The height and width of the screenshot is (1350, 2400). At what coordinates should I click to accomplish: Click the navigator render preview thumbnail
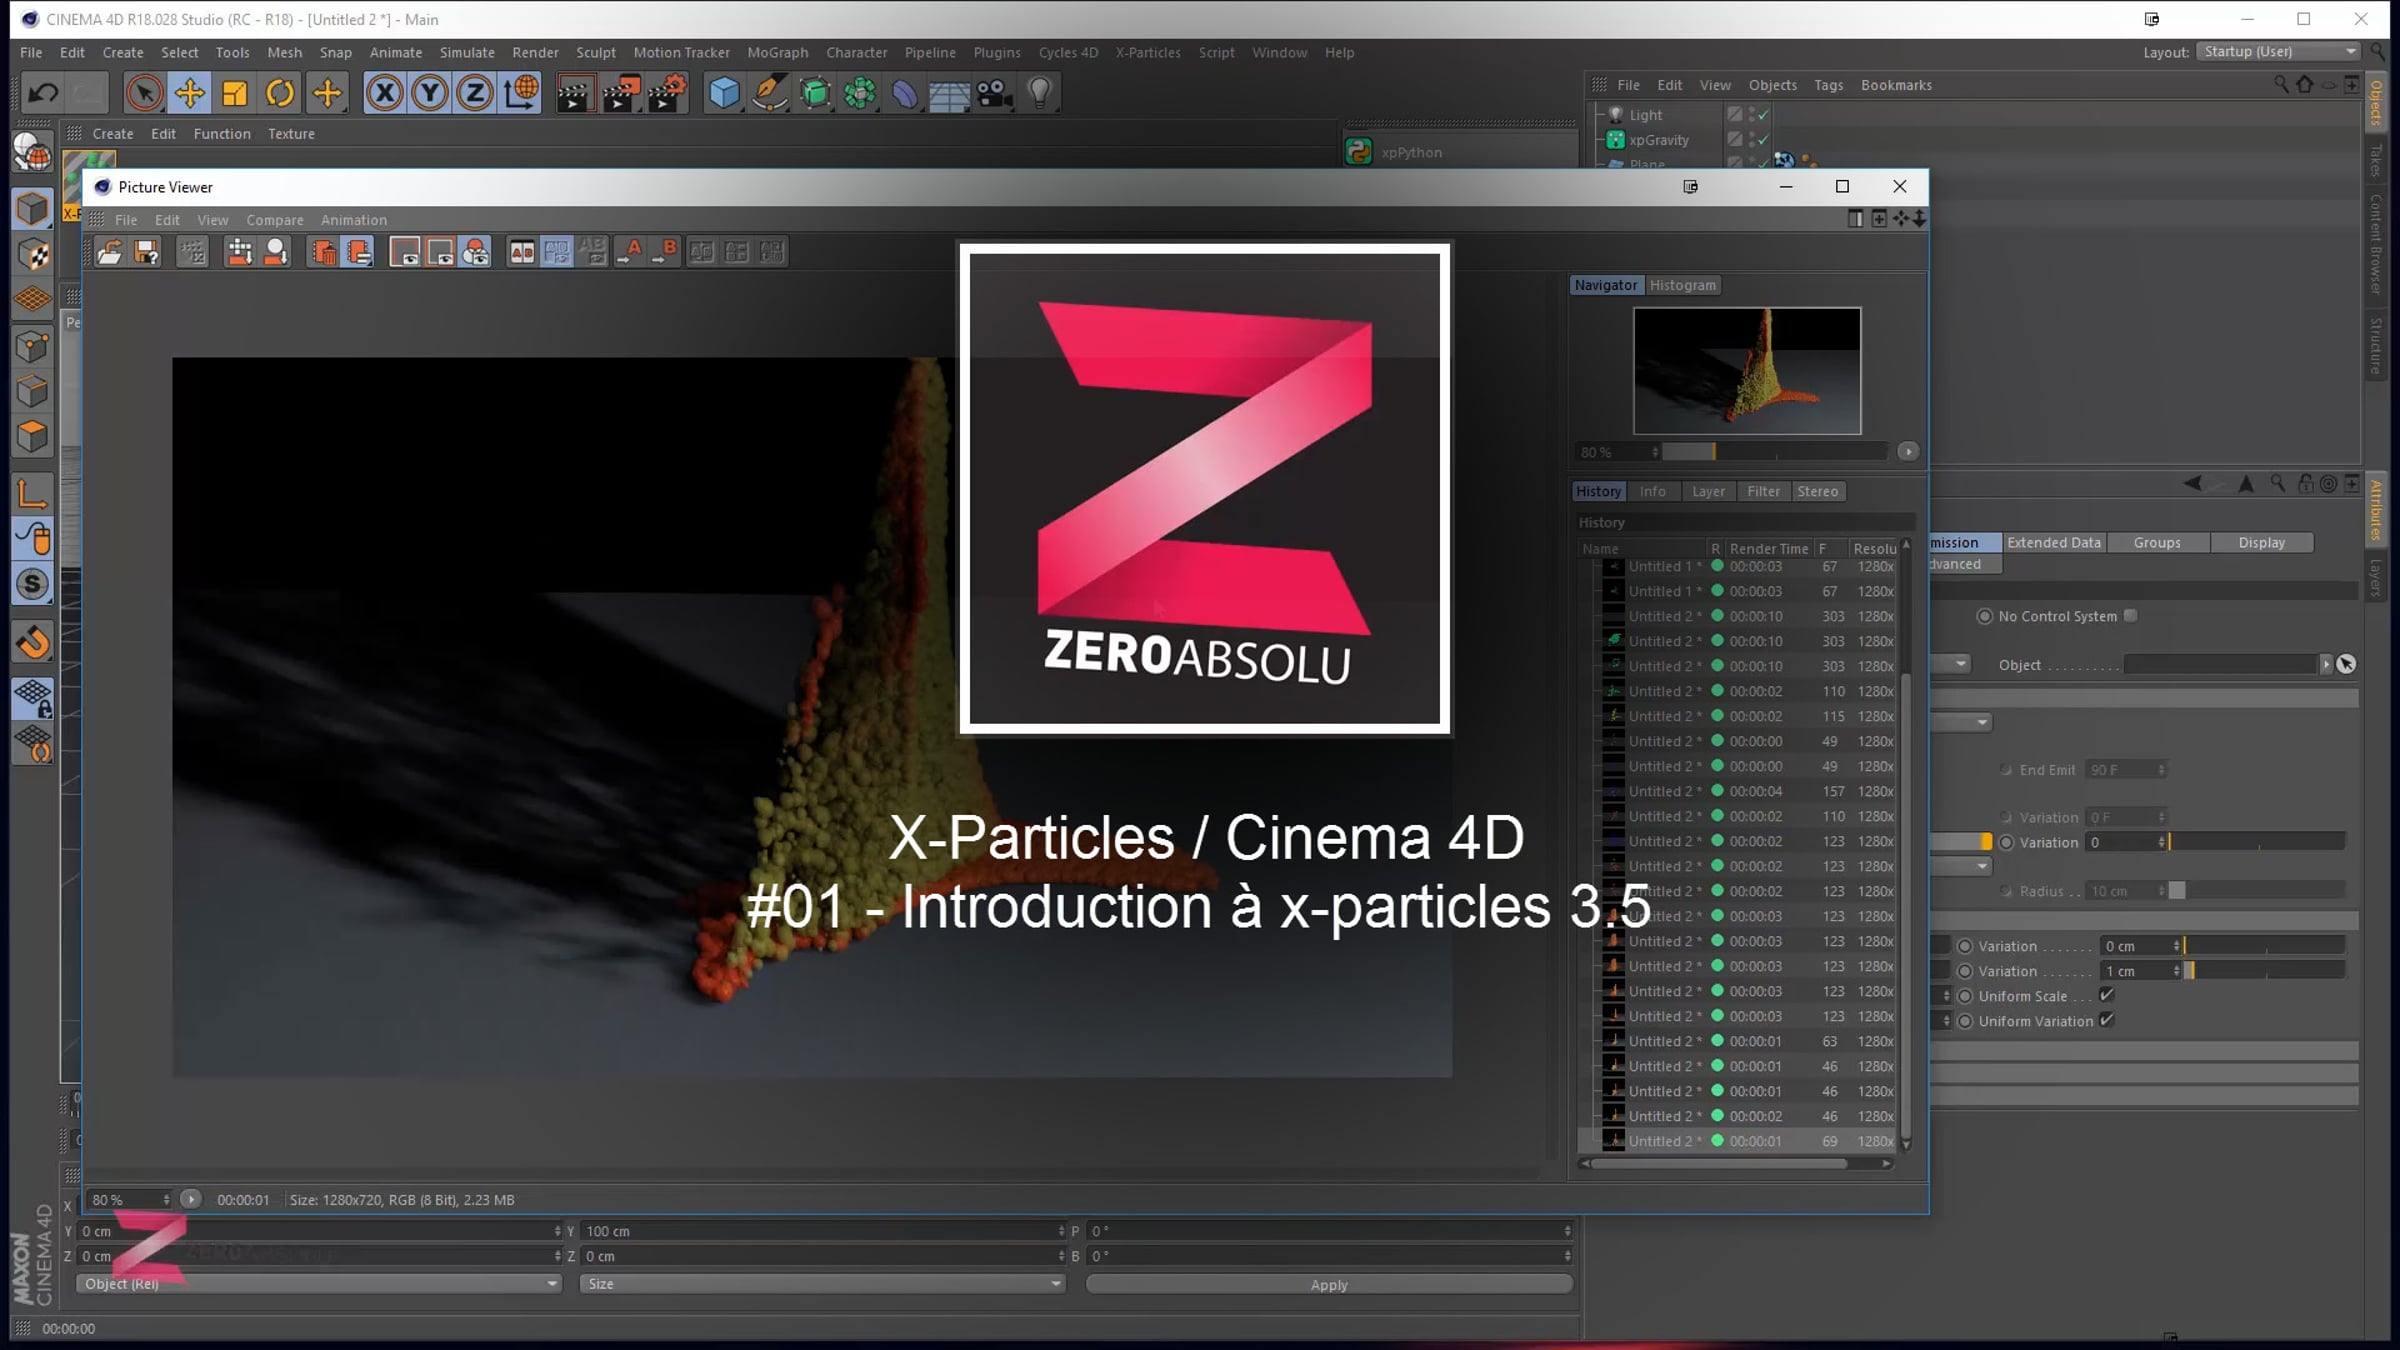point(1747,371)
